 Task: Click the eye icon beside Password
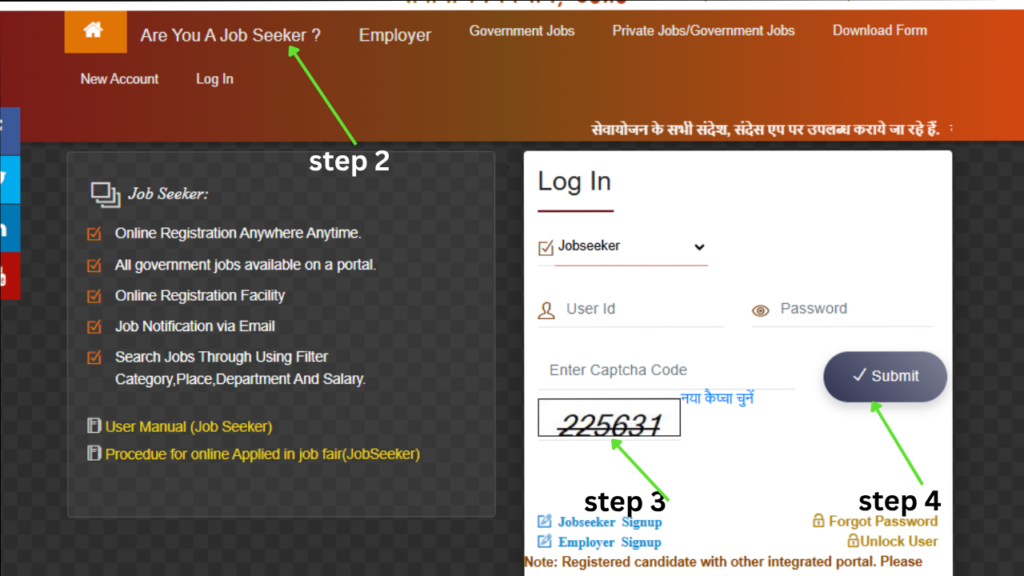point(761,310)
